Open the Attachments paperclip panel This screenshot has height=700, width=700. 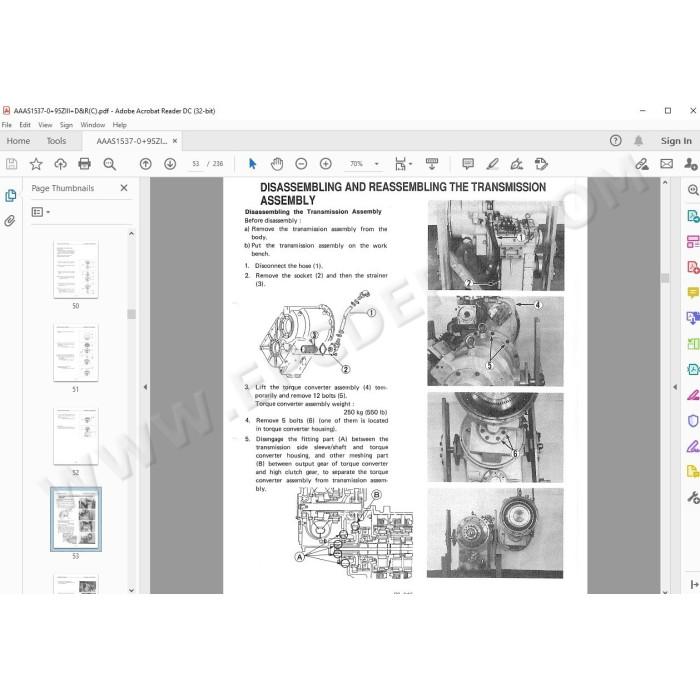point(10,221)
